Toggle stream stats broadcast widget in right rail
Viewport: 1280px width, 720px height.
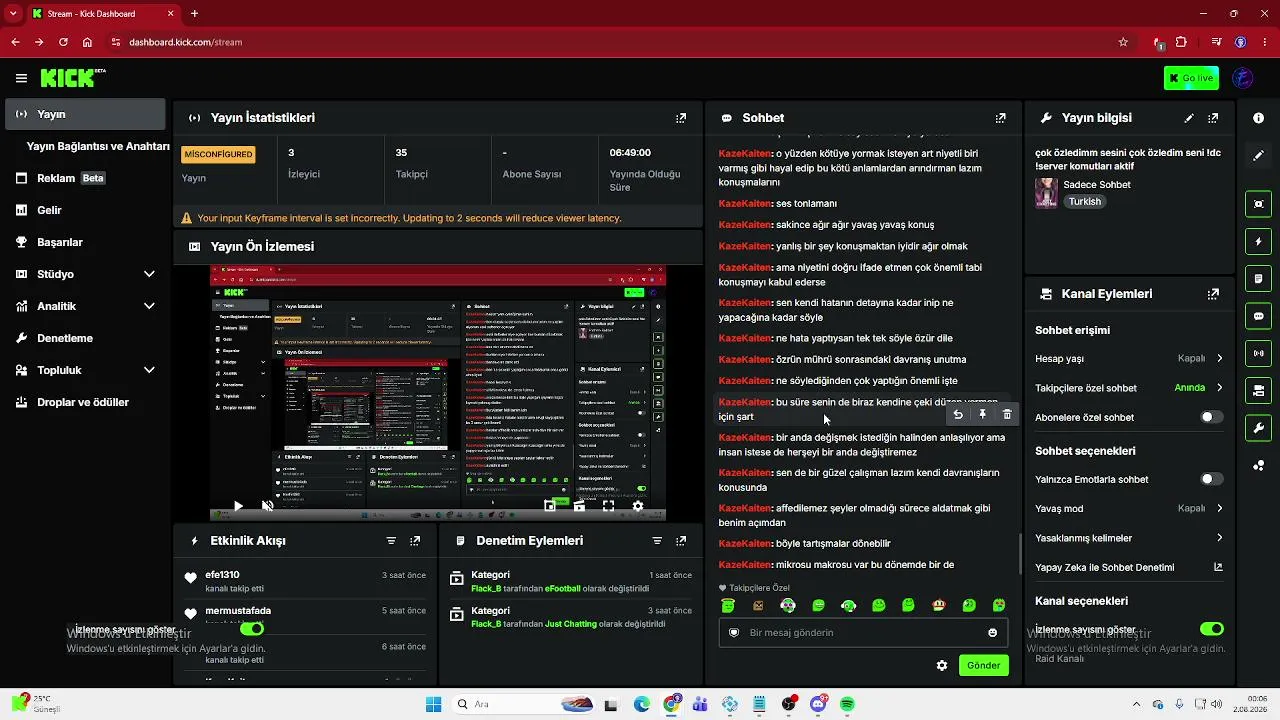click(x=1258, y=353)
